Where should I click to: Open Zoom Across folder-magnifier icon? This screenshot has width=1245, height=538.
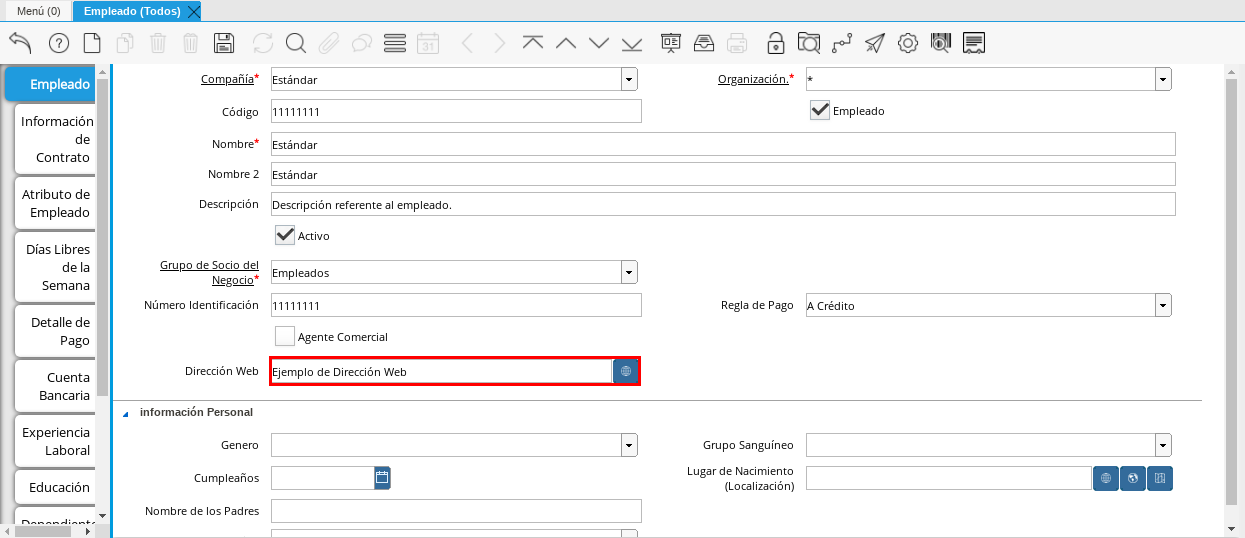coord(809,42)
